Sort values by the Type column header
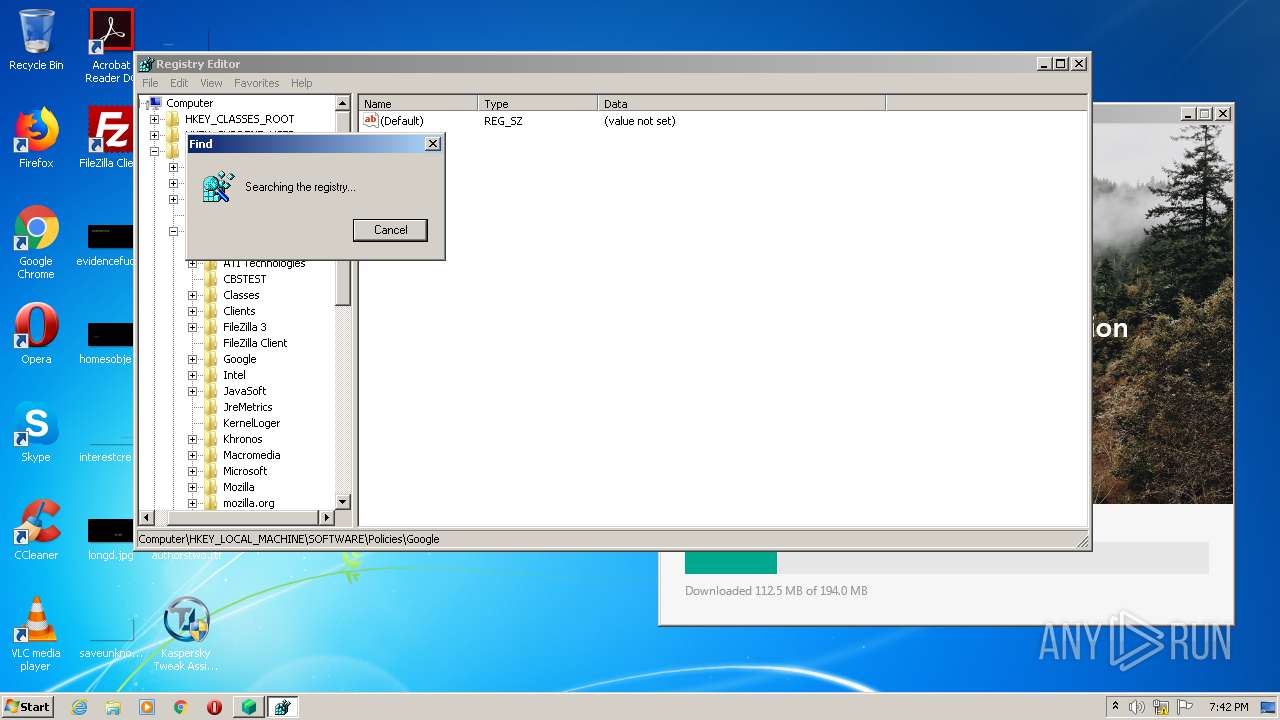This screenshot has width=1280, height=720. pos(538,104)
